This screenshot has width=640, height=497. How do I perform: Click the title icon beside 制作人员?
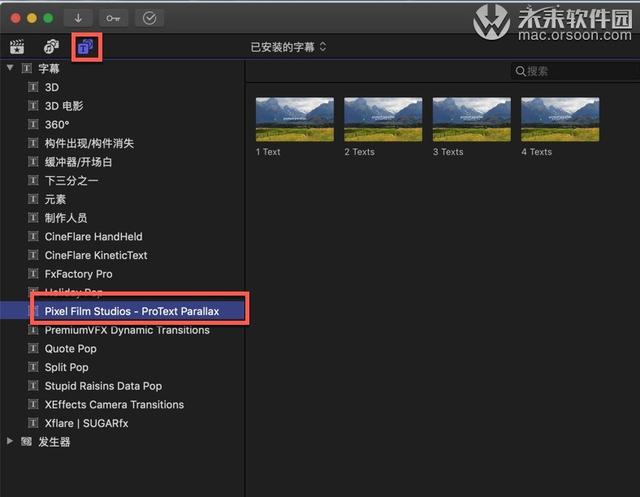point(33,217)
